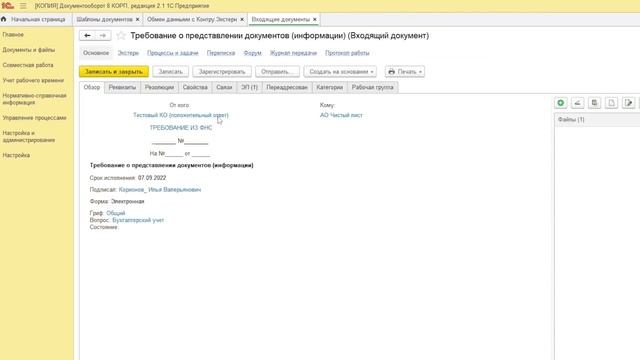This screenshot has width=640, height=360.
Task: Click the Срок исполнения date 07.09.2022
Action: 152,178
